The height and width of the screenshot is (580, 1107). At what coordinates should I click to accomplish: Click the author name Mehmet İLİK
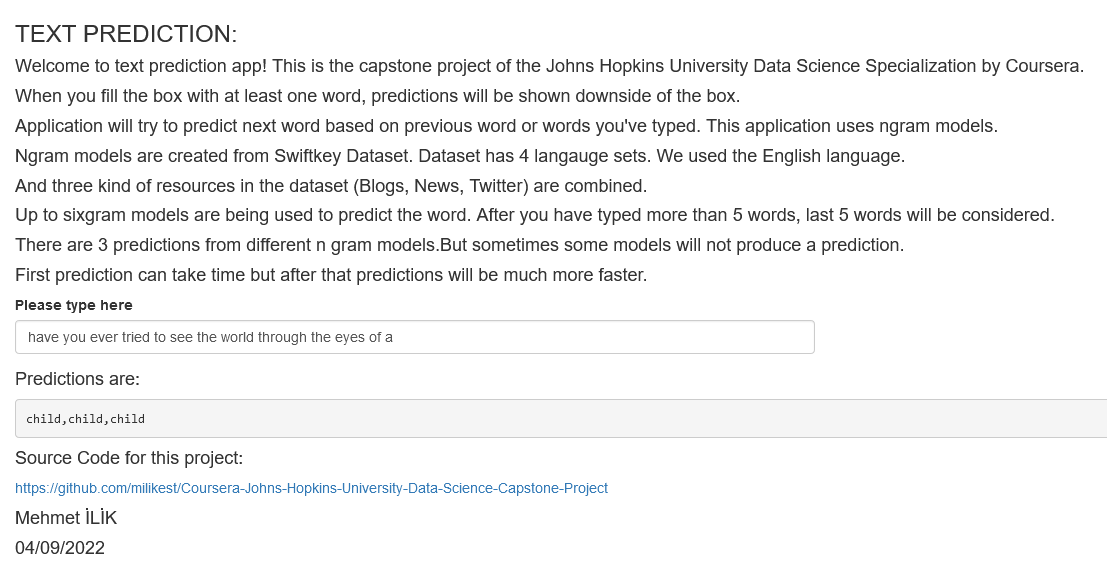pos(65,518)
